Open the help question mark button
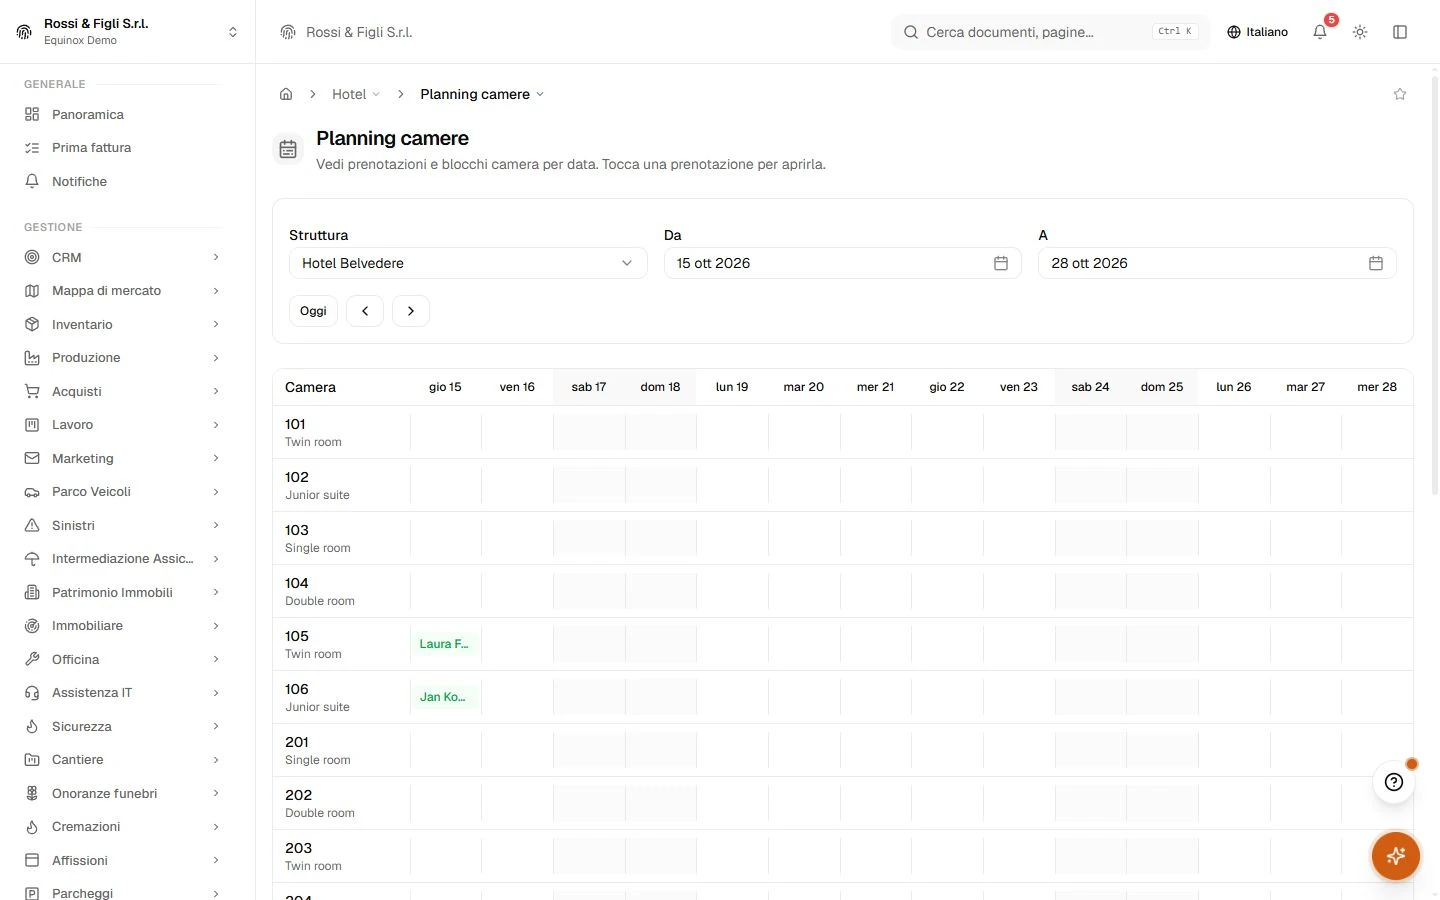1440x900 pixels. 1394,782
